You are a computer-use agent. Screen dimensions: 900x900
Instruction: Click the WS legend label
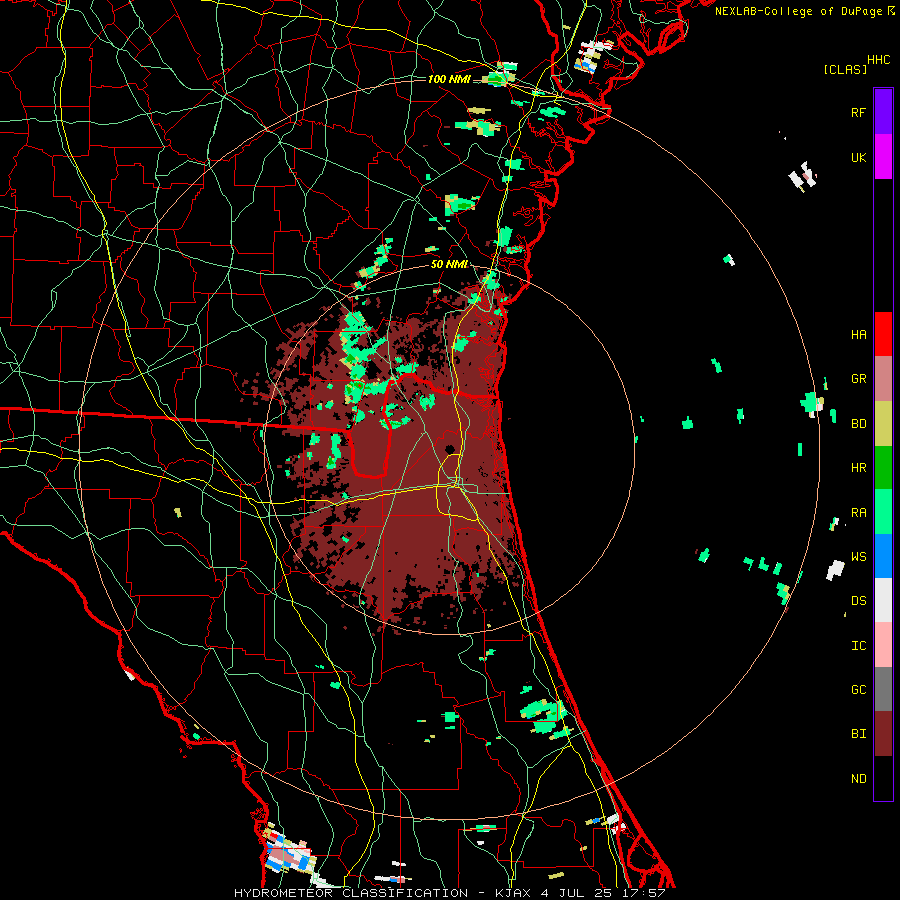coord(858,557)
